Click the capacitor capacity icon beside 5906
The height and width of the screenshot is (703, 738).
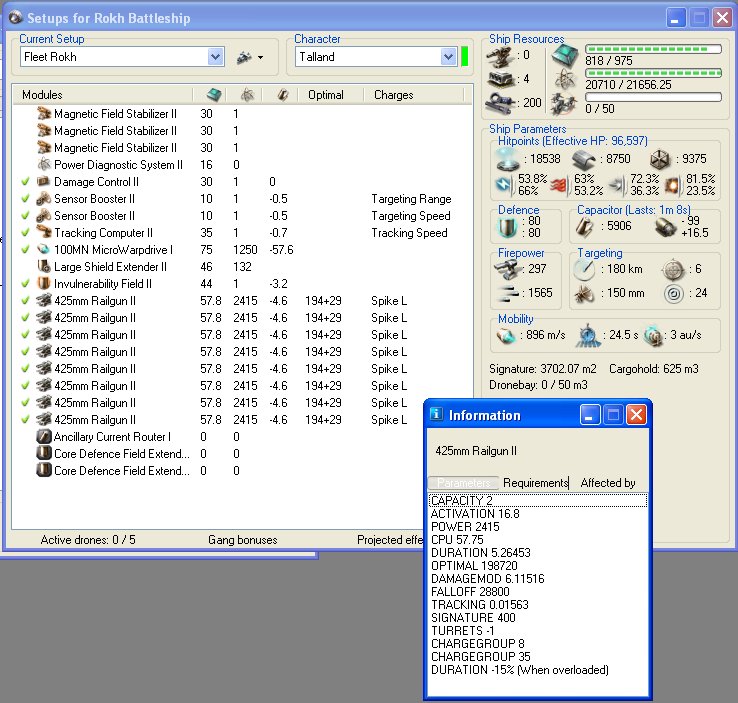(585, 227)
